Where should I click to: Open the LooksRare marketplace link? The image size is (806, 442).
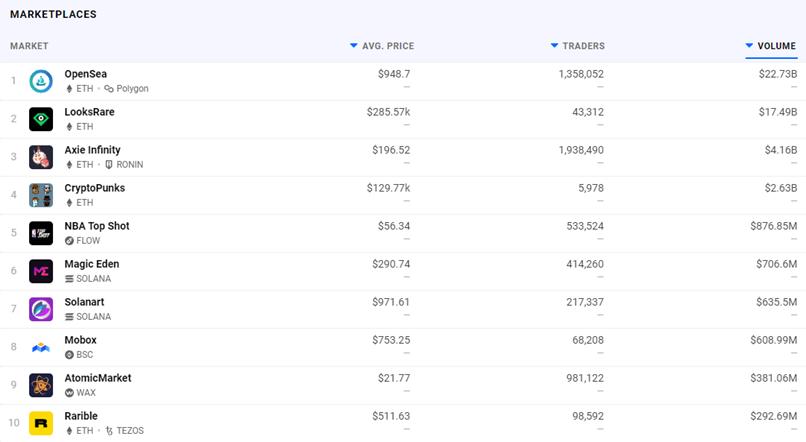tap(89, 112)
